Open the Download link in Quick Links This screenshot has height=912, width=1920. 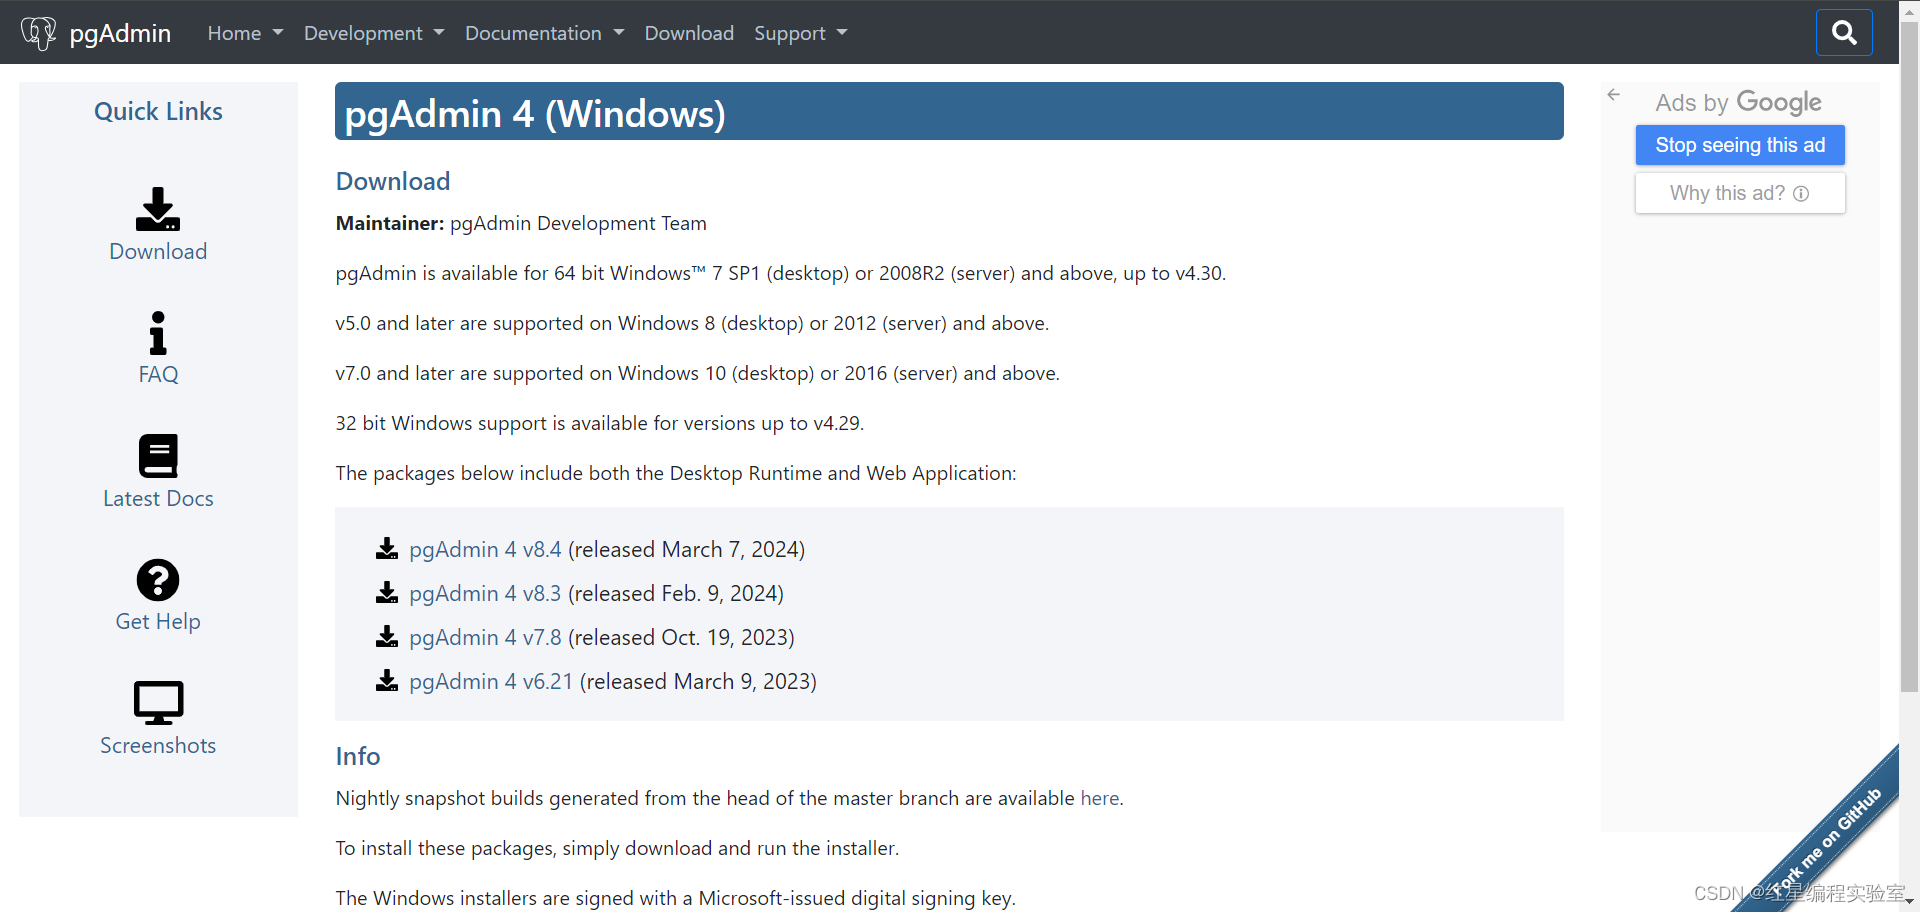[x=158, y=251]
